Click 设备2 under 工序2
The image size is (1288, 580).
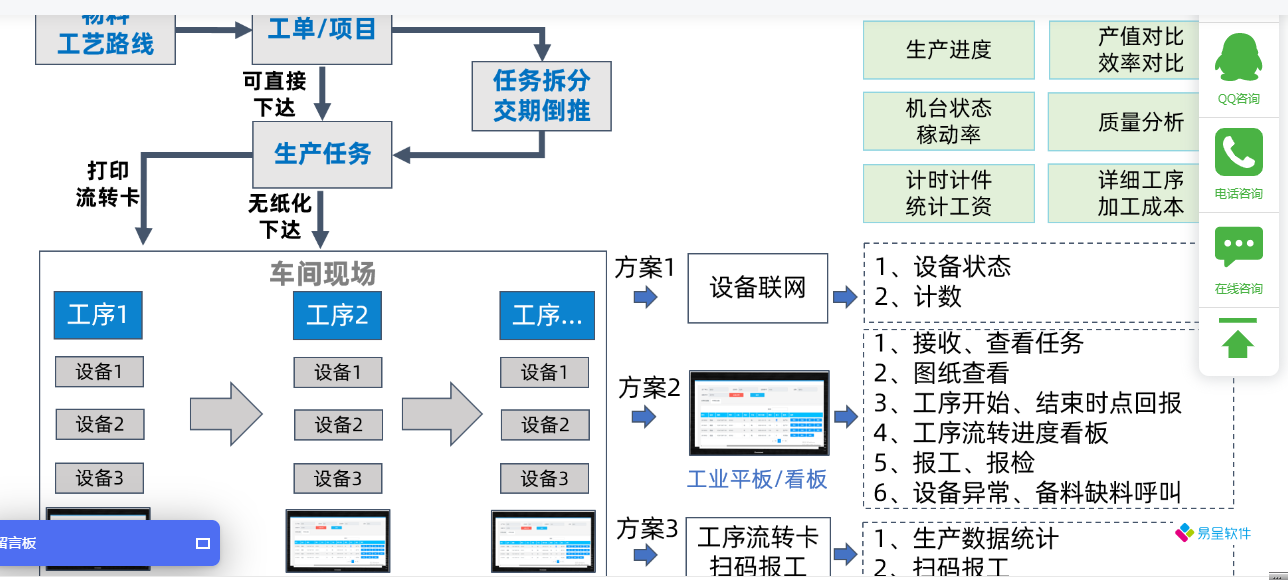[x=338, y=424]
